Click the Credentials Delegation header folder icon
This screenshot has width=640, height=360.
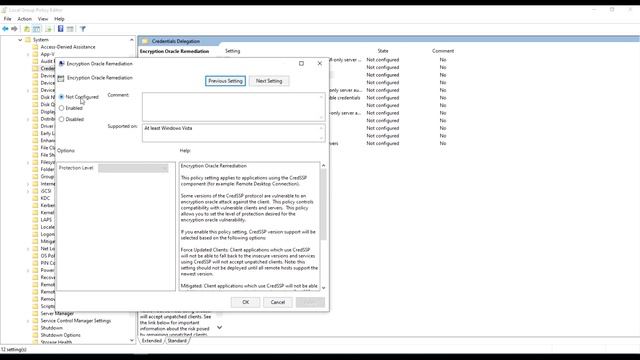pyautogui.click(x=145, y=41)
